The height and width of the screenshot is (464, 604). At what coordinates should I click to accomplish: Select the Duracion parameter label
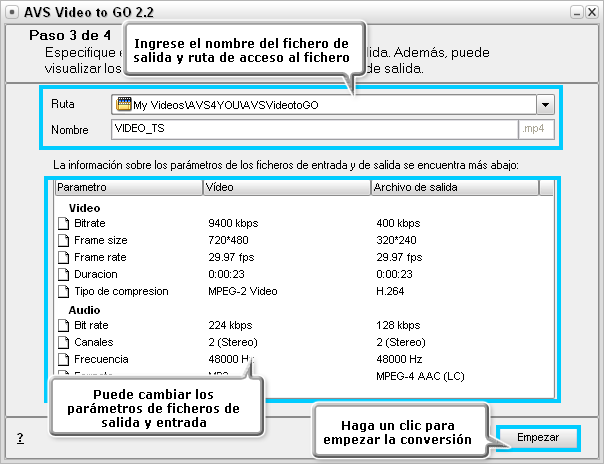point(96,274)
